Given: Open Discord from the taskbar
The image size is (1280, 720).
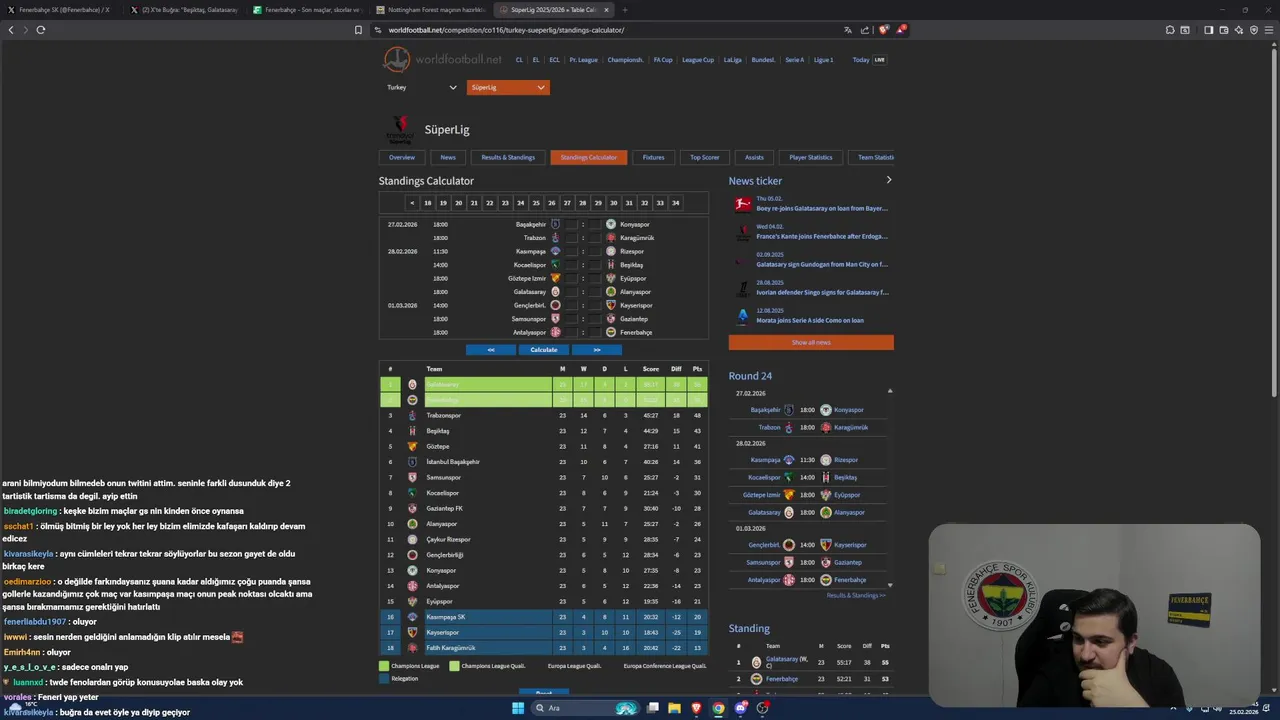Looking at the screenshot, I should [741, 708].
